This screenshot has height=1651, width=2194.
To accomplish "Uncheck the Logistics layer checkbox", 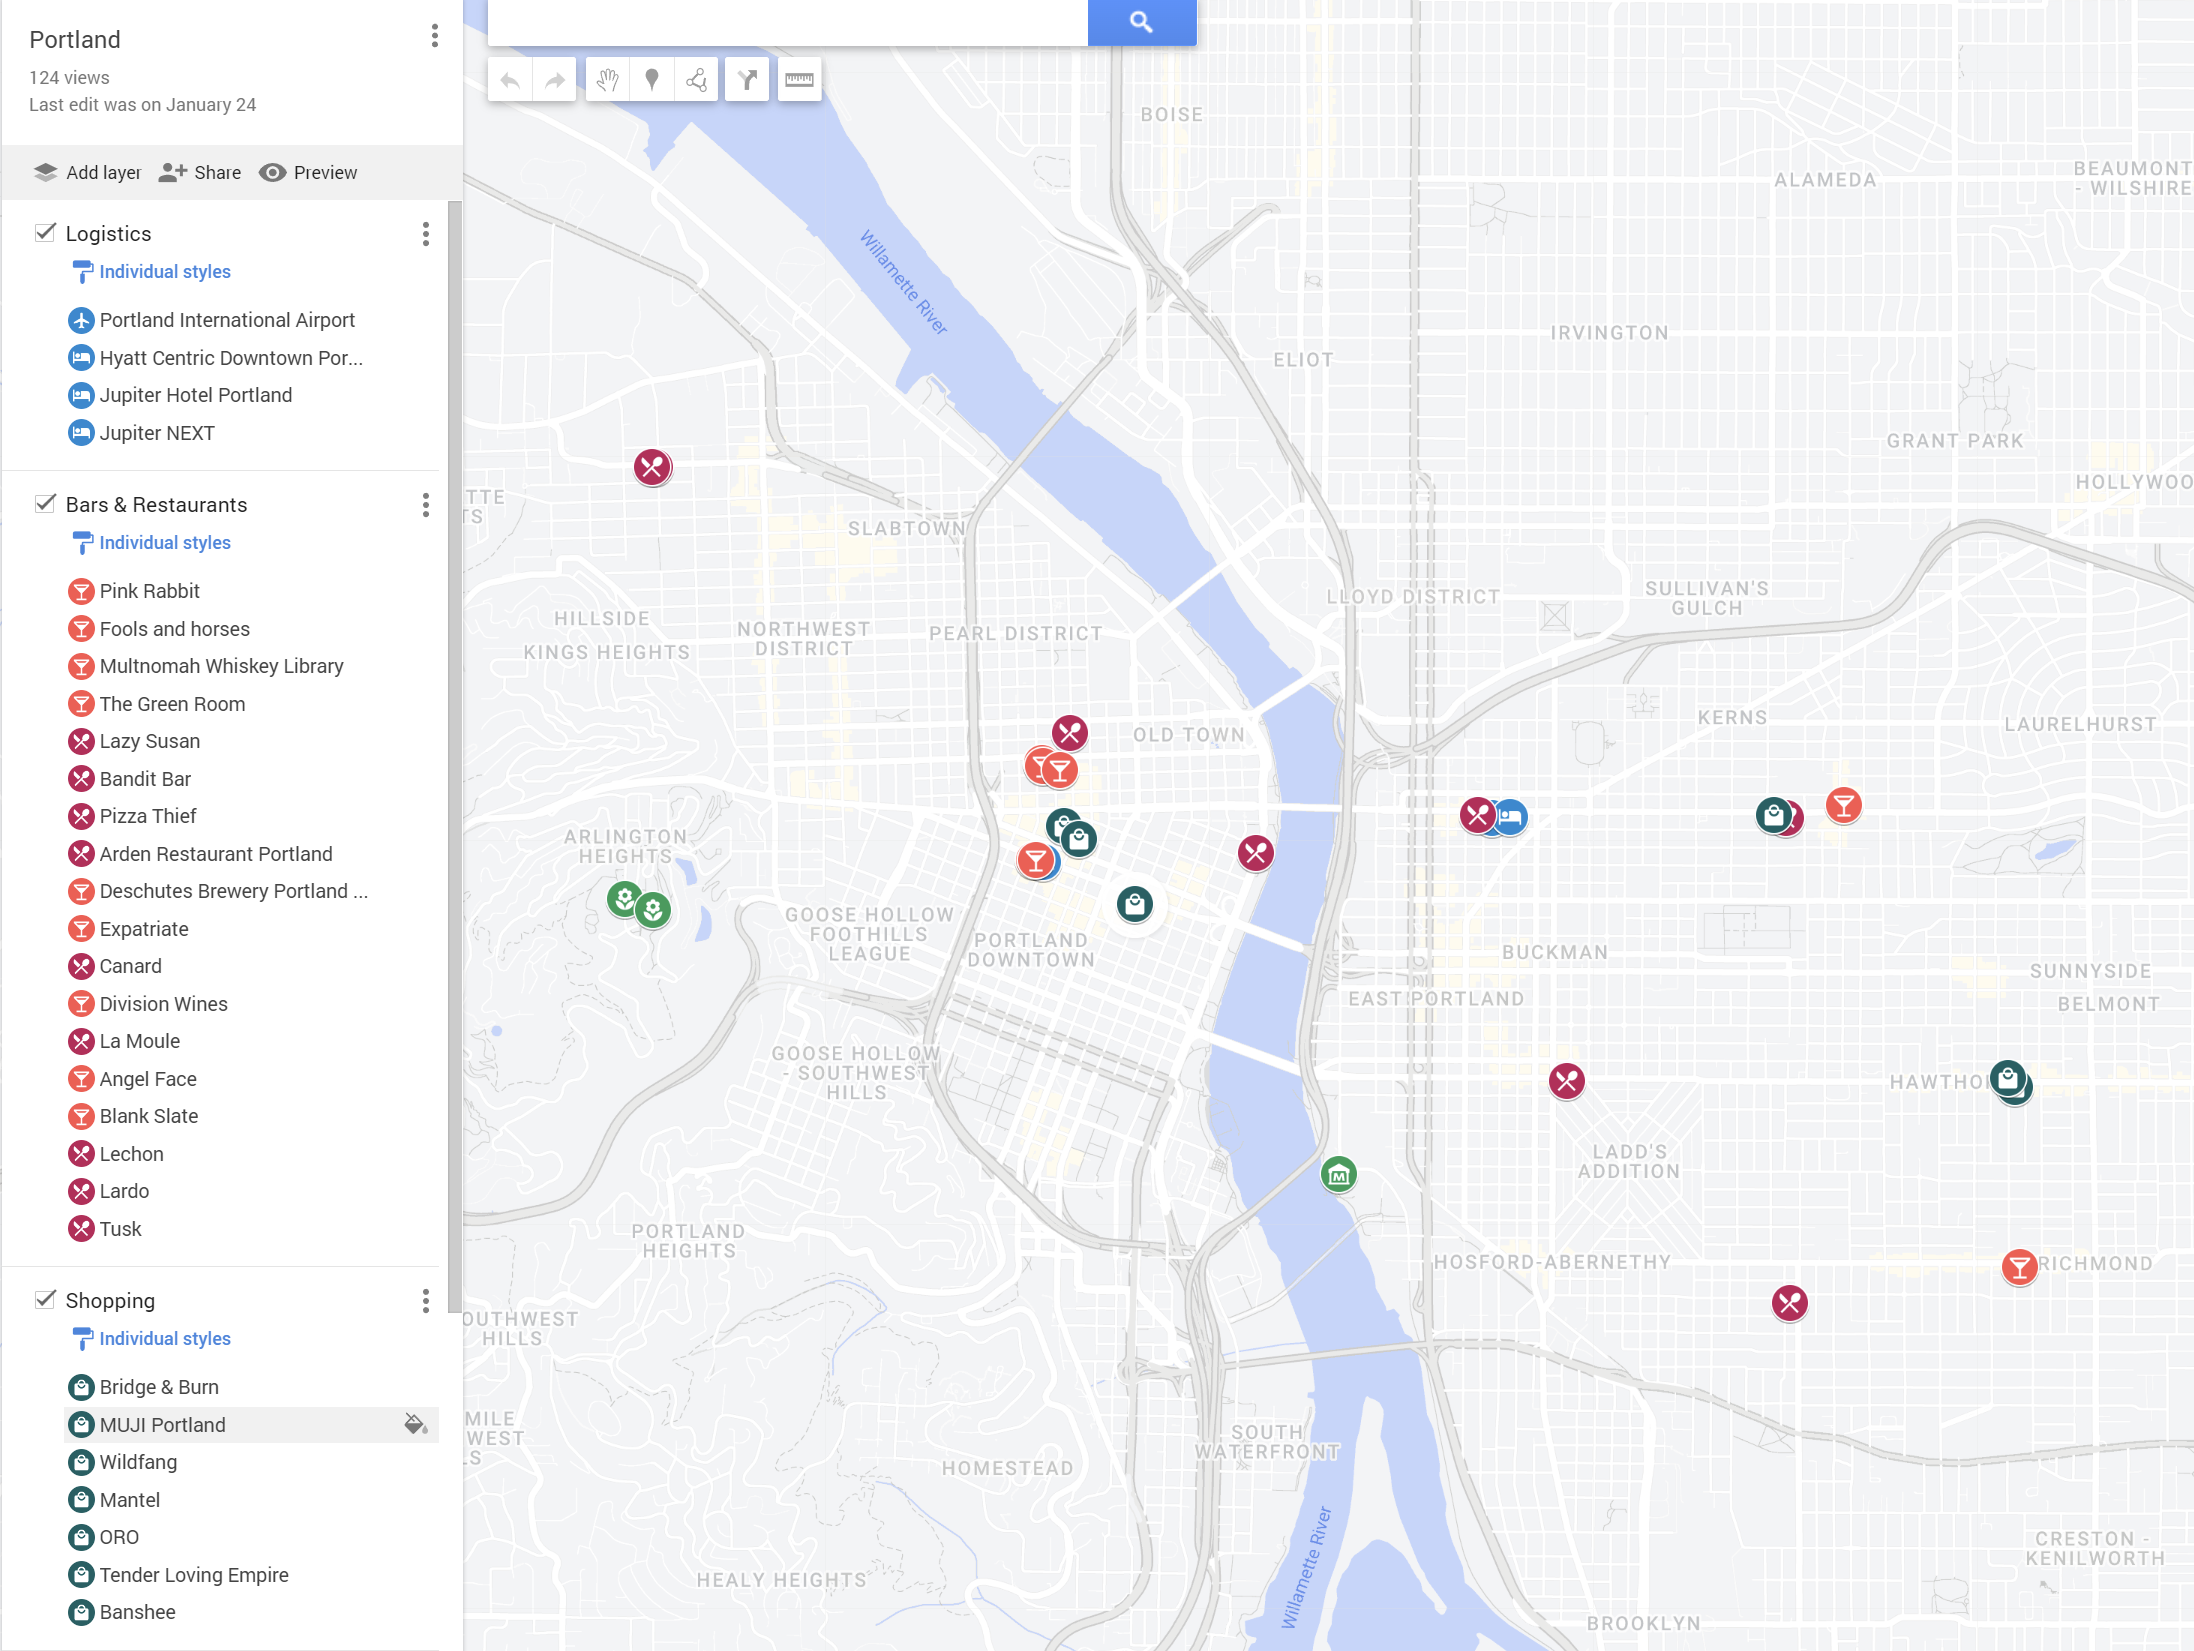I will 45,232.
